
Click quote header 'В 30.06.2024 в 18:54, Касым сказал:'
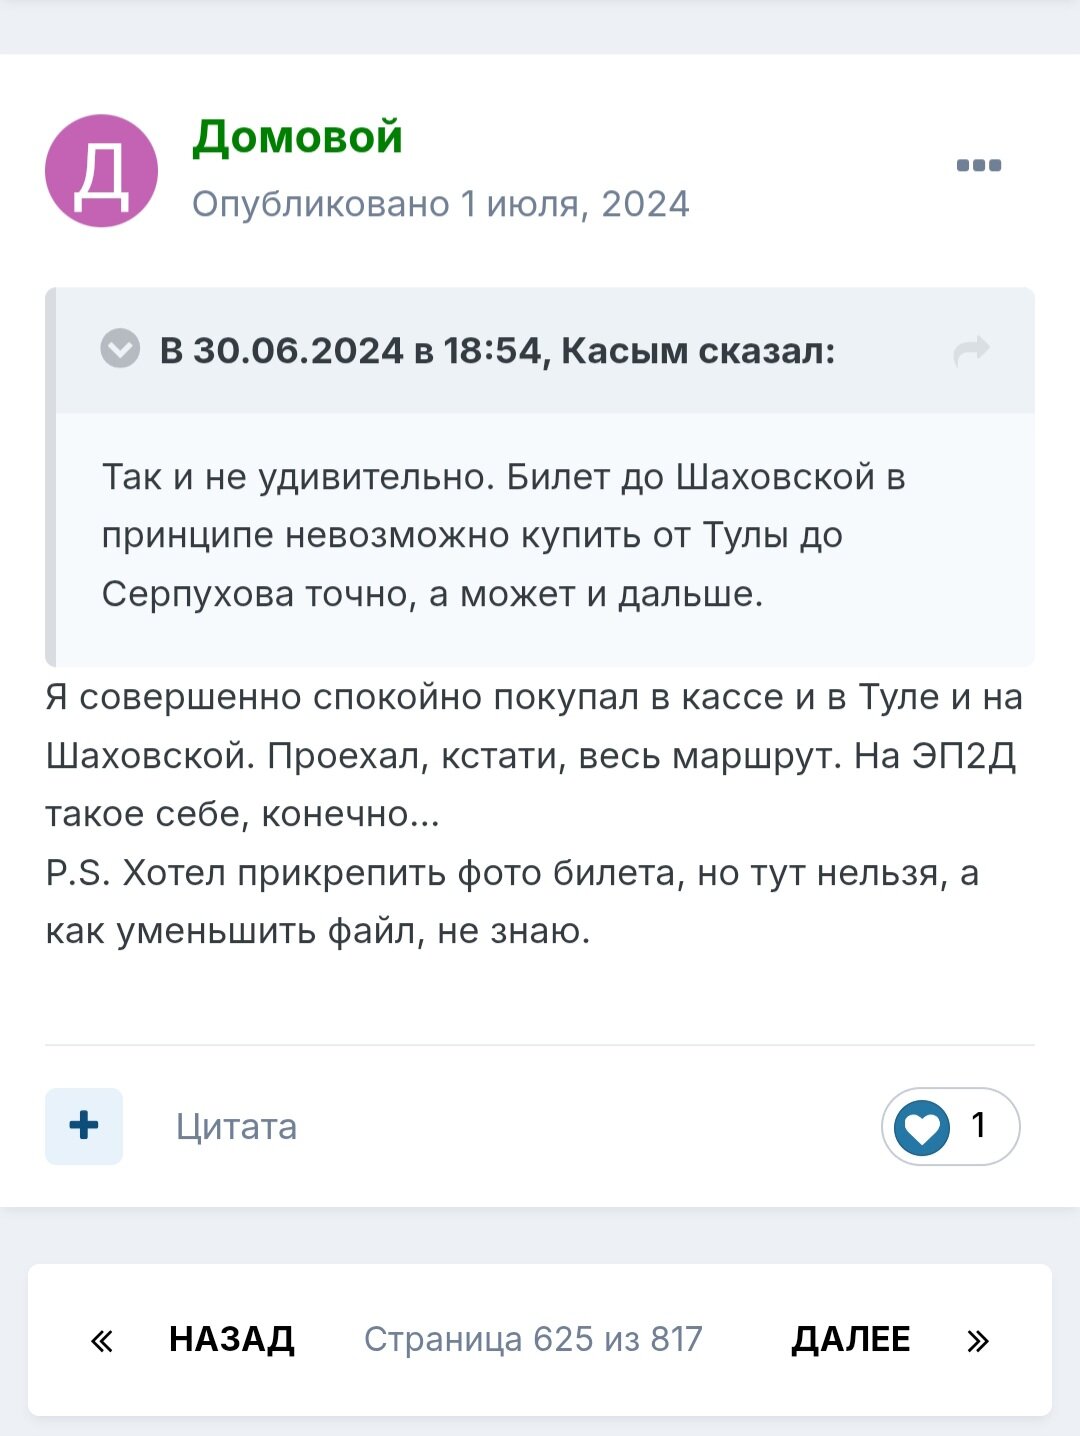tap(497, 351)
